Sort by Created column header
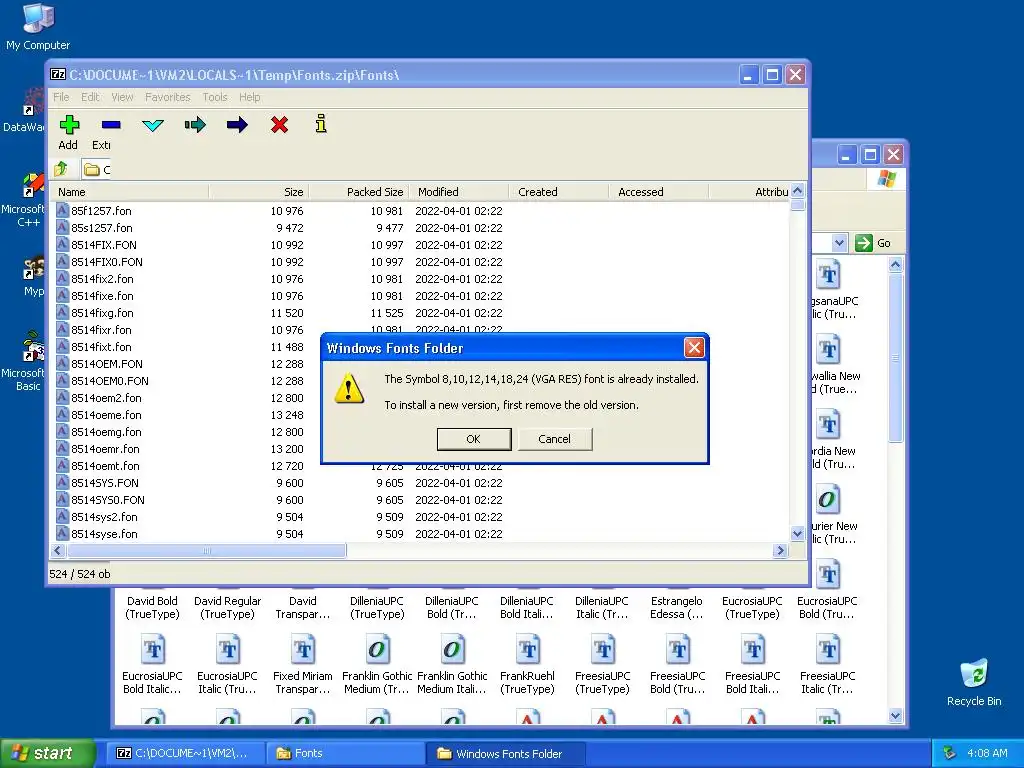This screenshot has height=768, width=1024. [558, 191]
